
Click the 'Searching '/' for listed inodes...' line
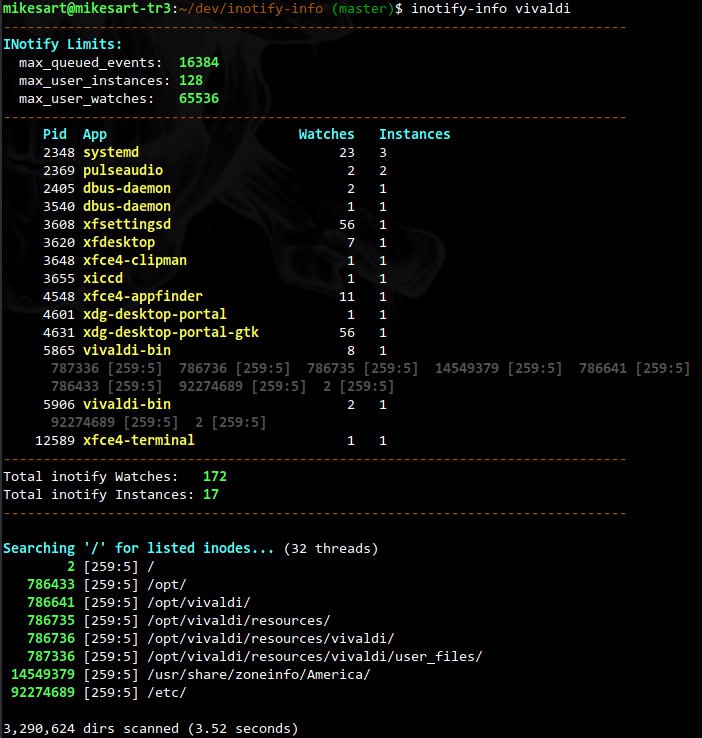click(x=138, y=548)
